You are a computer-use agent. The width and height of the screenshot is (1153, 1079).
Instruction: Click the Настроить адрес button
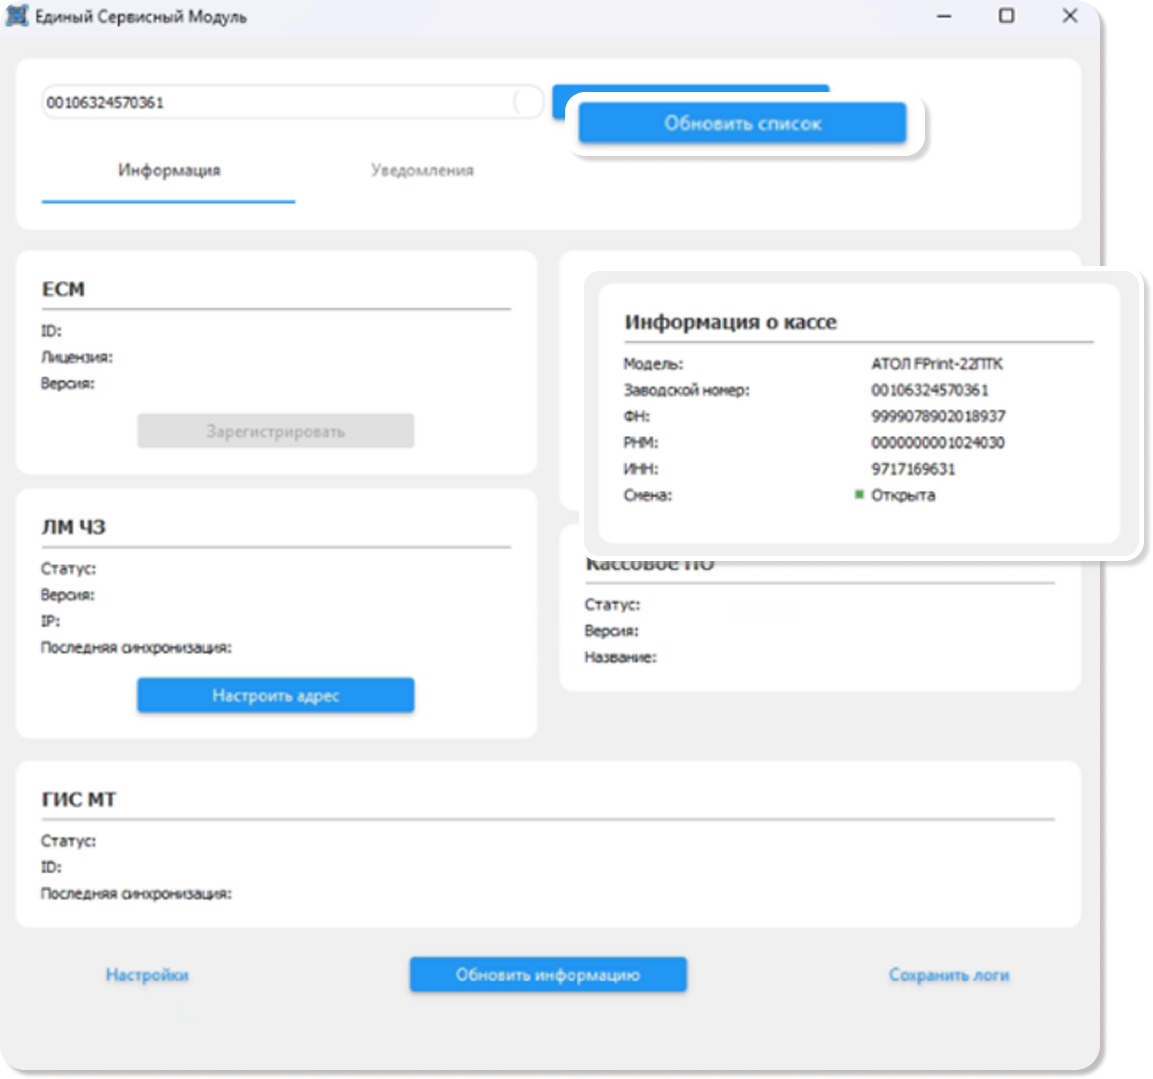pyautogui.click(x=276, y=695)
